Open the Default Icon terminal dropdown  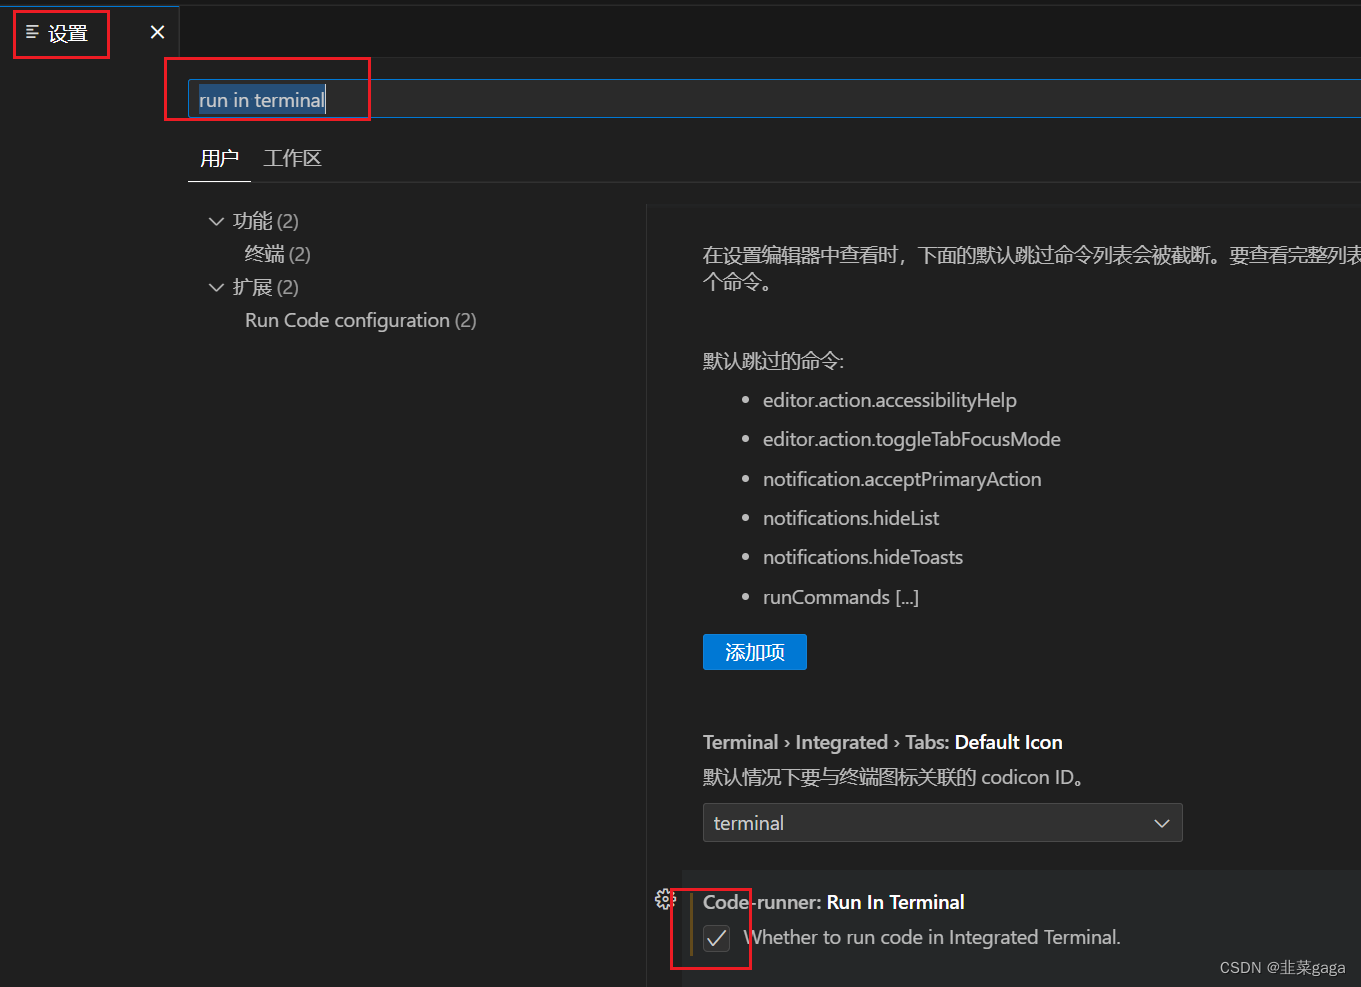click(942, 823)
